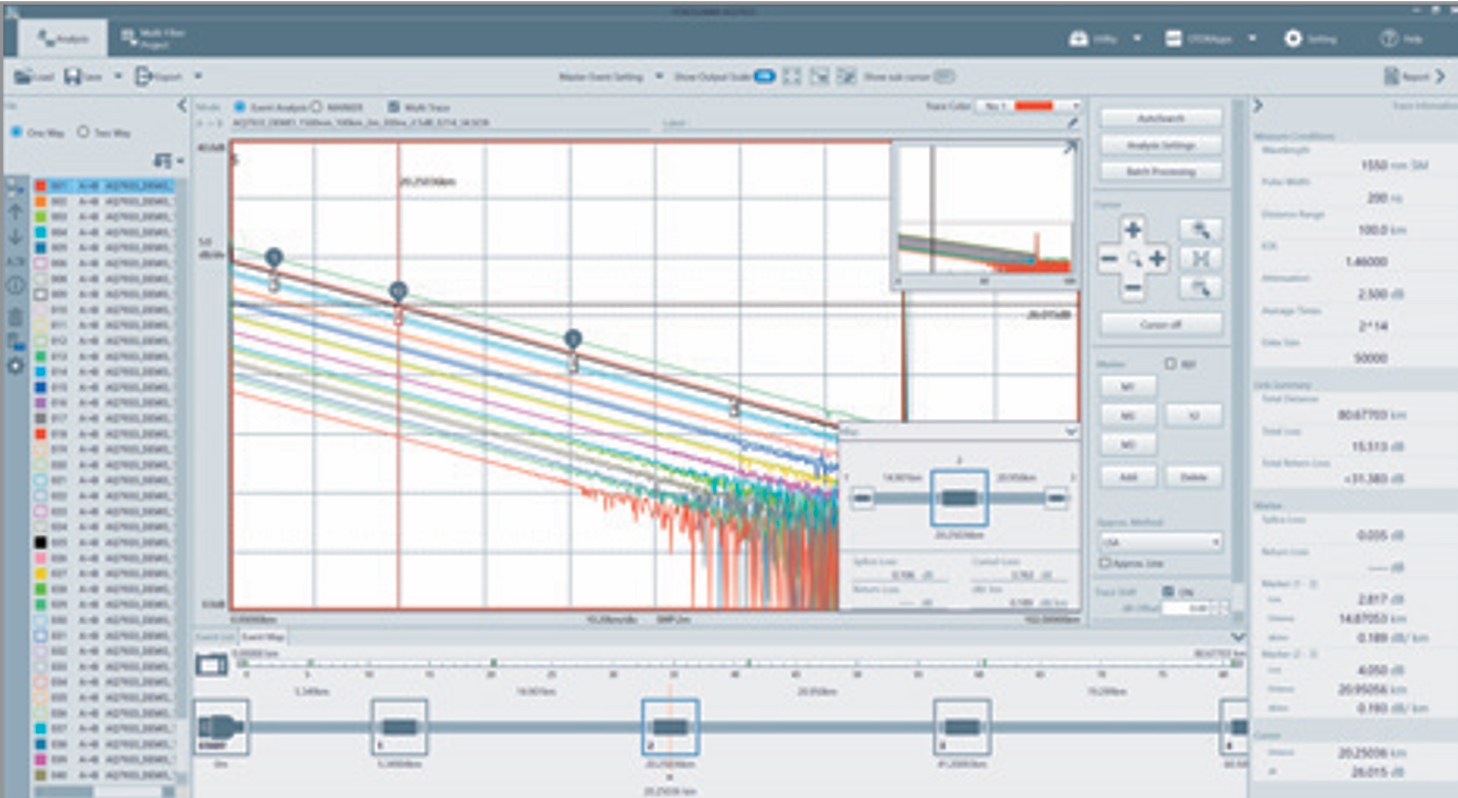Screen dimensions: 1458x798
Task: Click the move-down arrow in the trace list sidebar
Action: point(15,237)
